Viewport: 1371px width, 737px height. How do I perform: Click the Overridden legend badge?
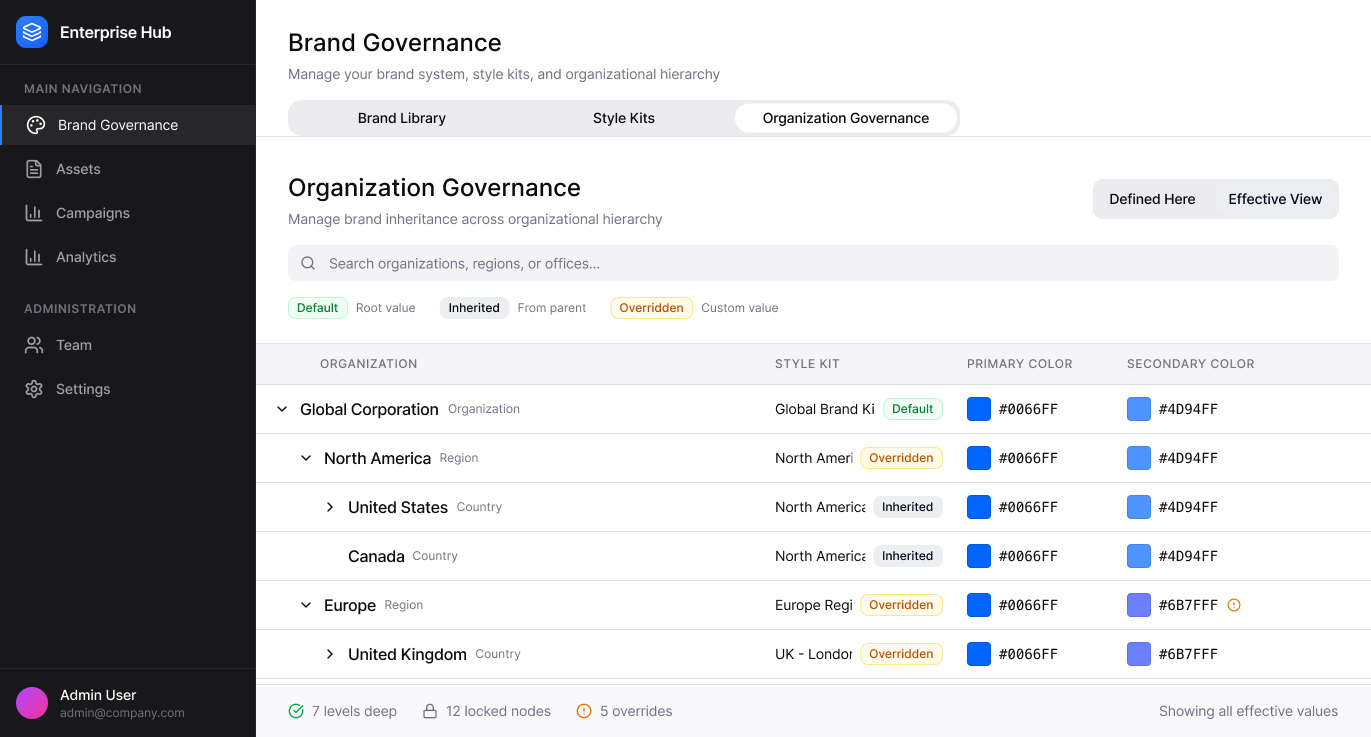pos(651,308)
